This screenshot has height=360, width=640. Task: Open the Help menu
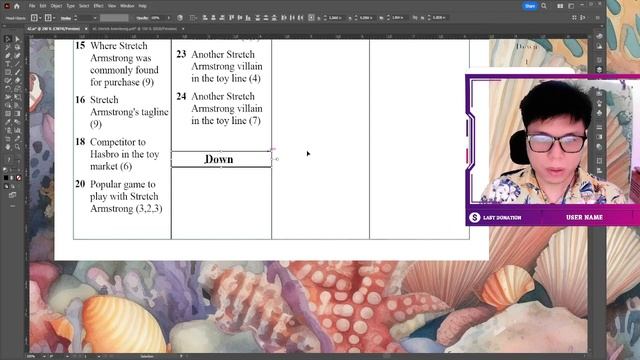[142, 6]
